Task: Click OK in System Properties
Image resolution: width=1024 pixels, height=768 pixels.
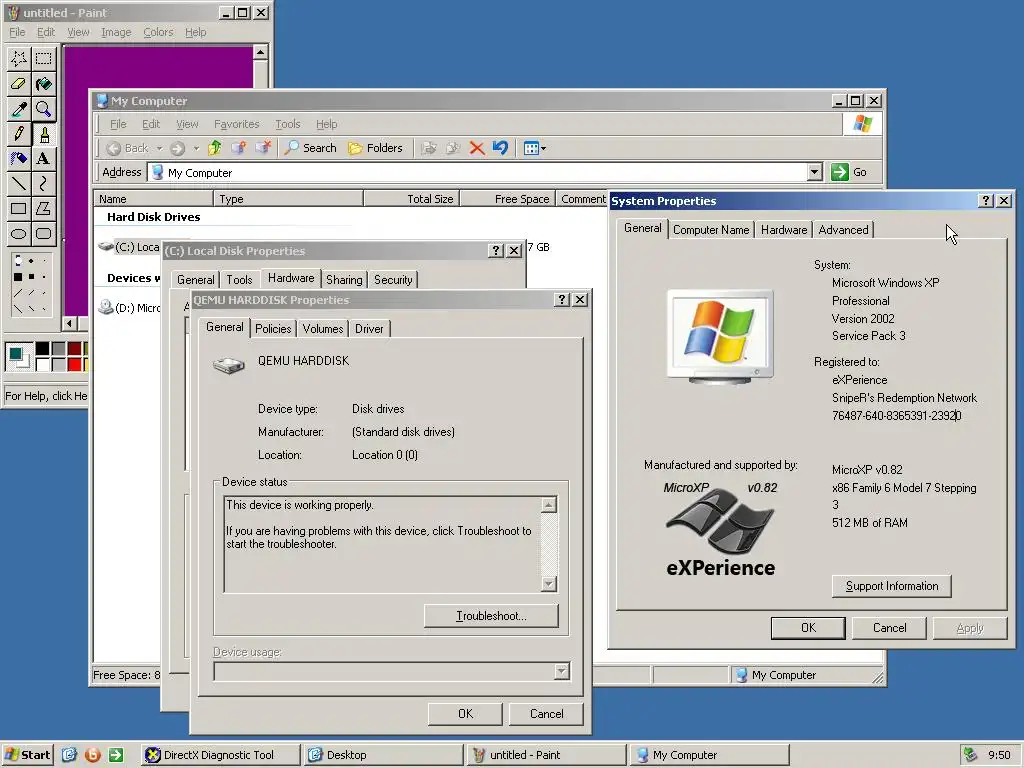Action: [808, 628]
